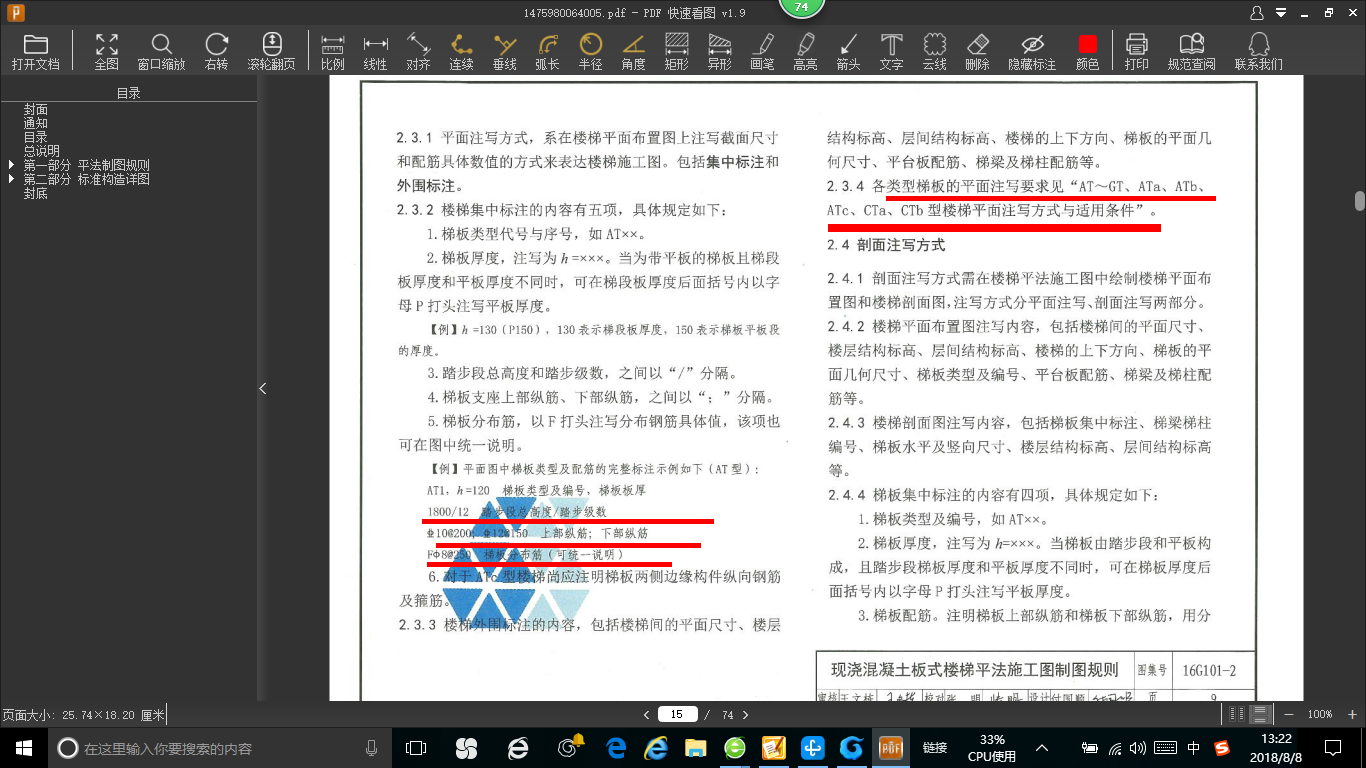This screenshot has height=768, width=1366.
Task: Open the 封面 bookmark
Action: [x=36, y=109]
